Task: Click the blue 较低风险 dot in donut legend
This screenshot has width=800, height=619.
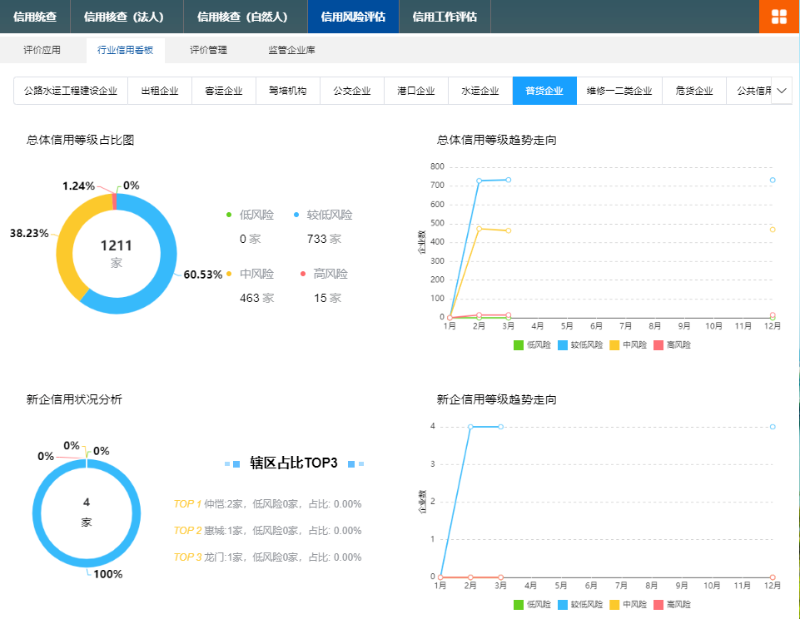Action: click(x=296, y=215)
